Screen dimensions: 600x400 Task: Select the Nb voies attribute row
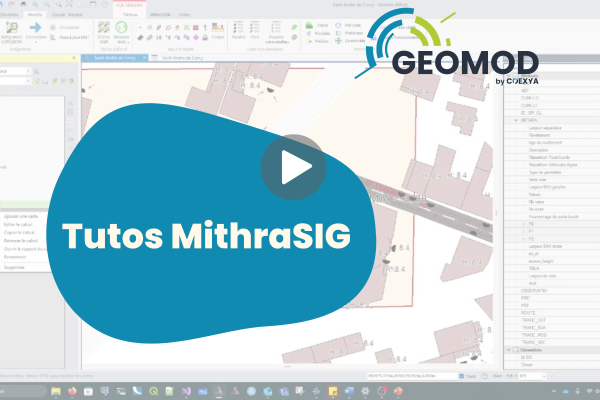pyautogui.click(x=552, y=202)
